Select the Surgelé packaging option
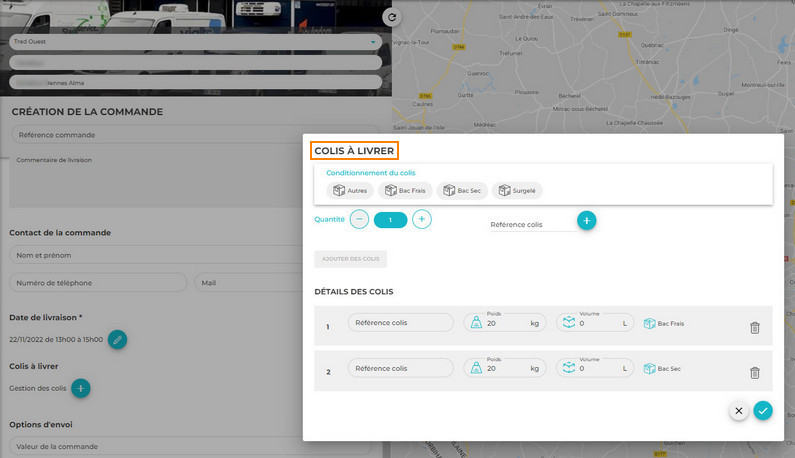Image resolution: width=795 pixels, height=458 pixels. (x=517, y=190)
